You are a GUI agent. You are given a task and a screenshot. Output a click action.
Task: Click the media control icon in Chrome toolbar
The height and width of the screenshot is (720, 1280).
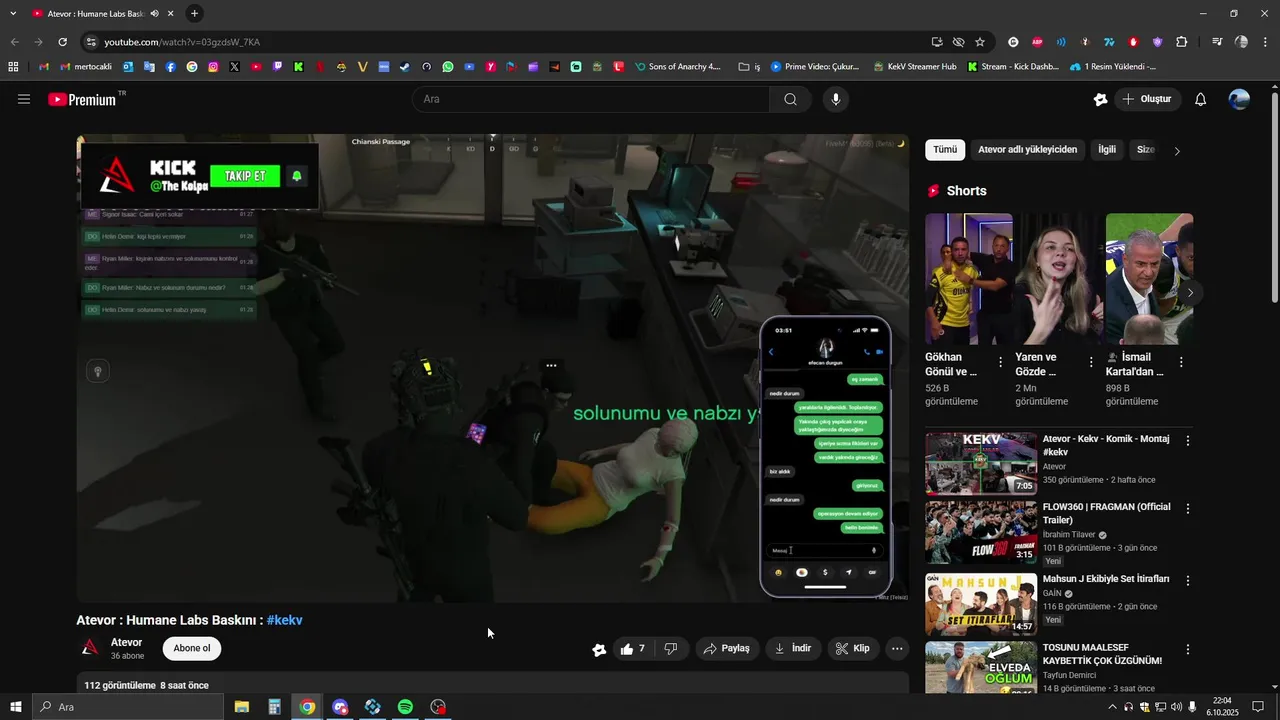click(x=1217, y=42)
